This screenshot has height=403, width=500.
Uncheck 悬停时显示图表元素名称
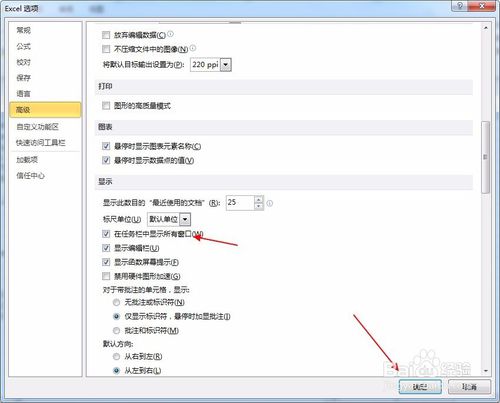(x=106, y=146)
